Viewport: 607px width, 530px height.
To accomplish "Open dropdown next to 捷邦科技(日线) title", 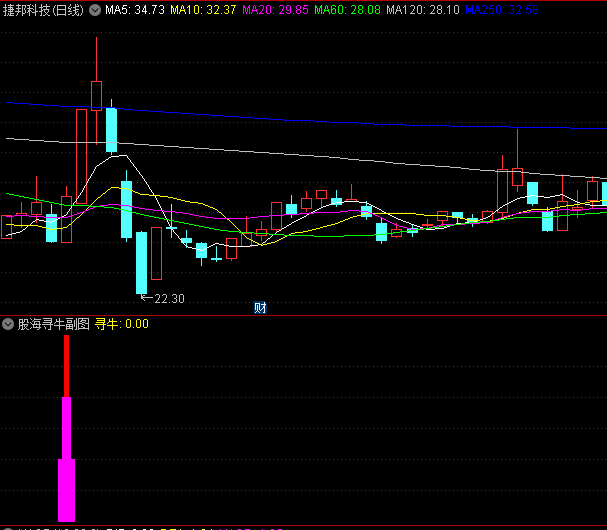I will pyautogui.click(x=95, y=10).
